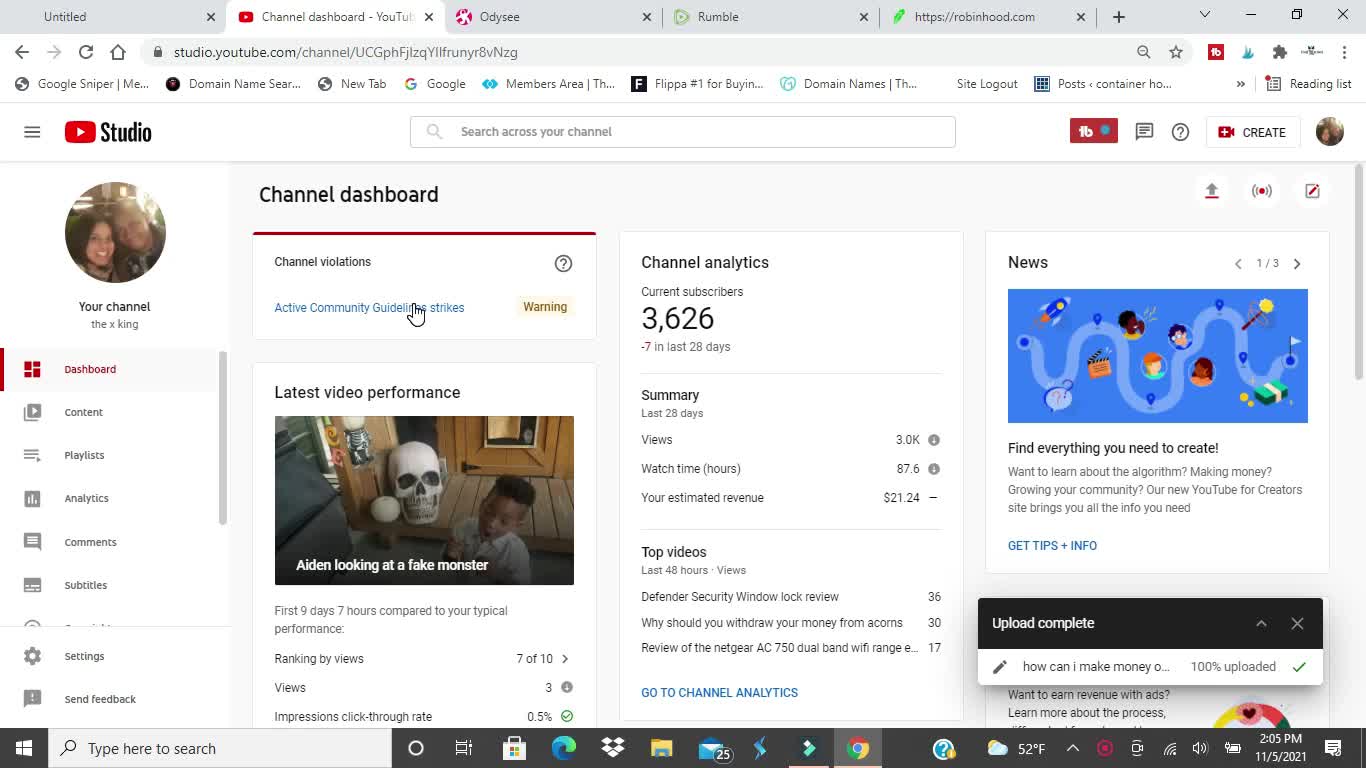Open the account avatar menu

(x=1330, y=132)
